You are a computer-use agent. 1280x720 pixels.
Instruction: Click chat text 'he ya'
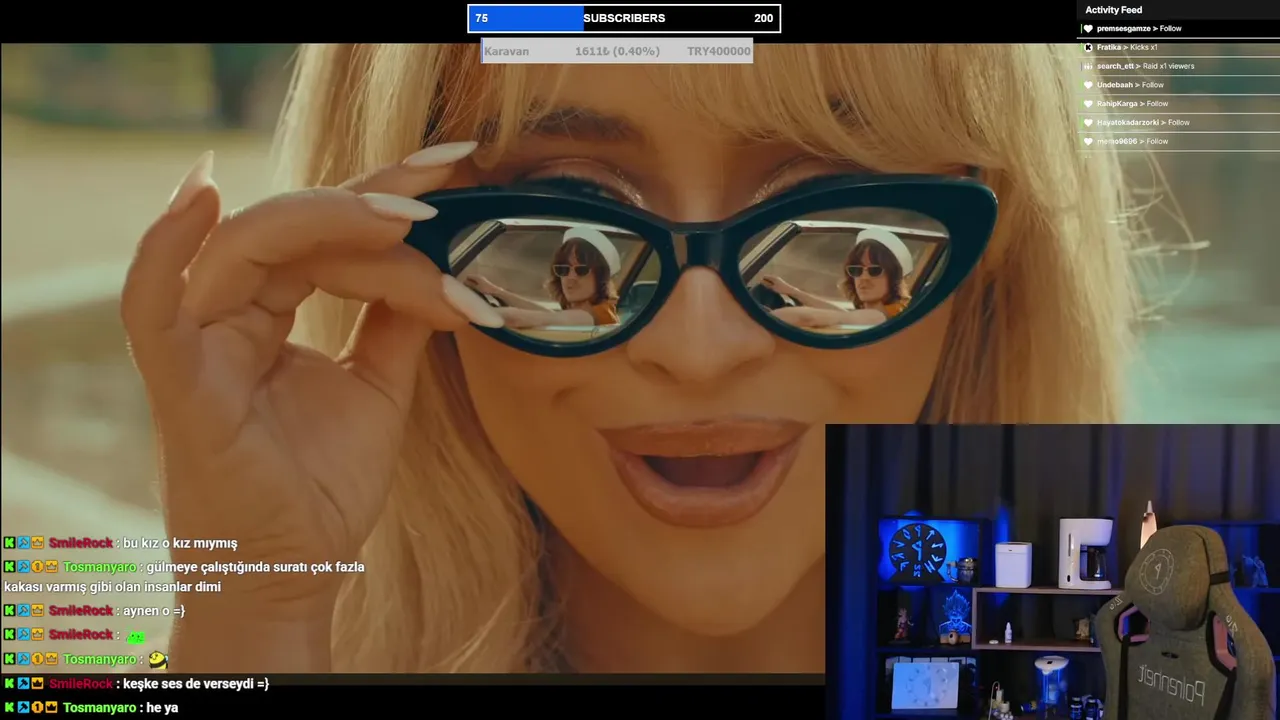(162, 707)
